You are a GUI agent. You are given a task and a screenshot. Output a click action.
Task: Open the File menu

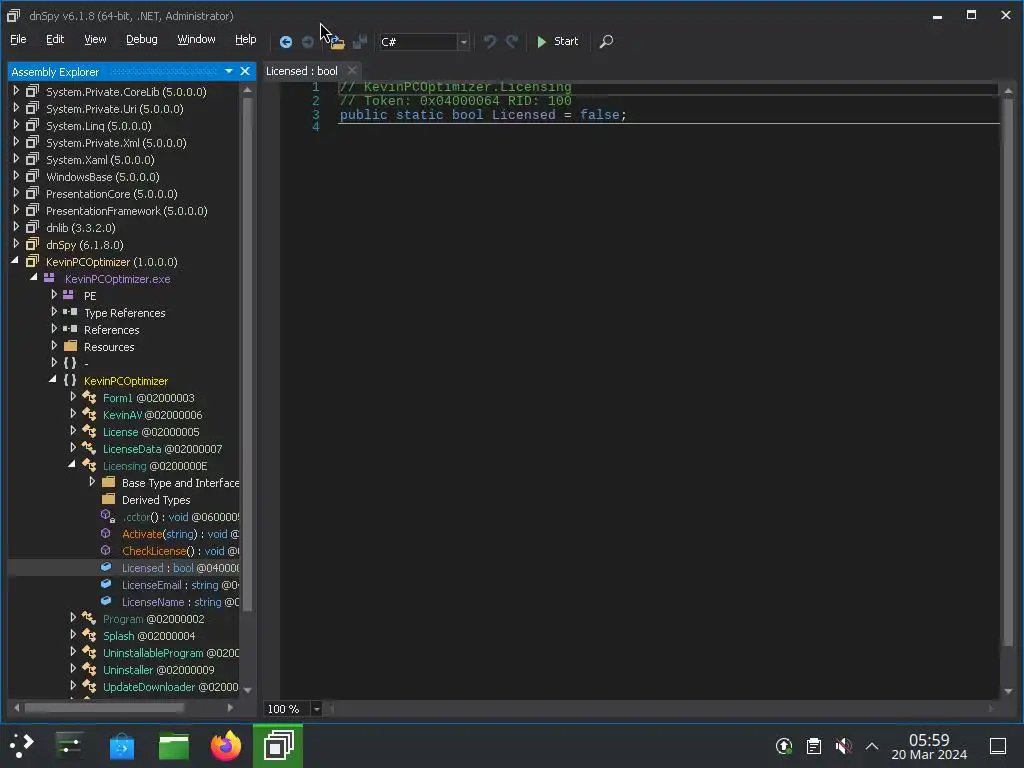click(18, 39)
